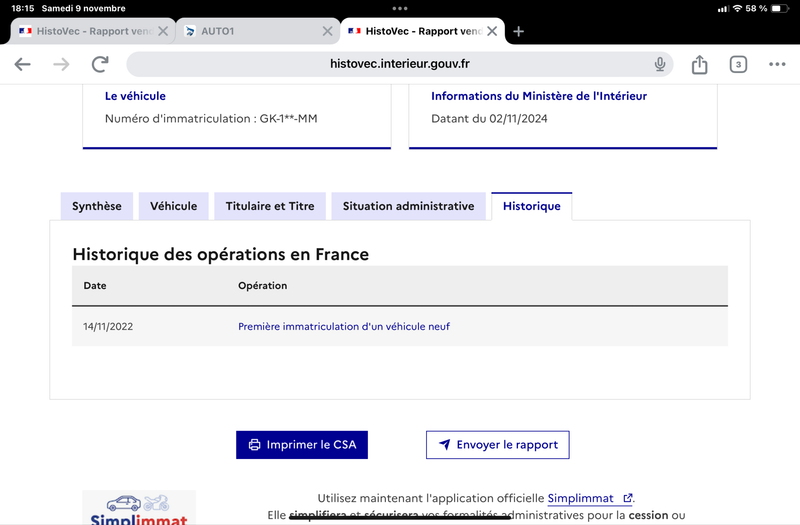Viewport: 800px width, 525px height.
Task: Open the browser three-dot menu
Action: tap(777, 64)
